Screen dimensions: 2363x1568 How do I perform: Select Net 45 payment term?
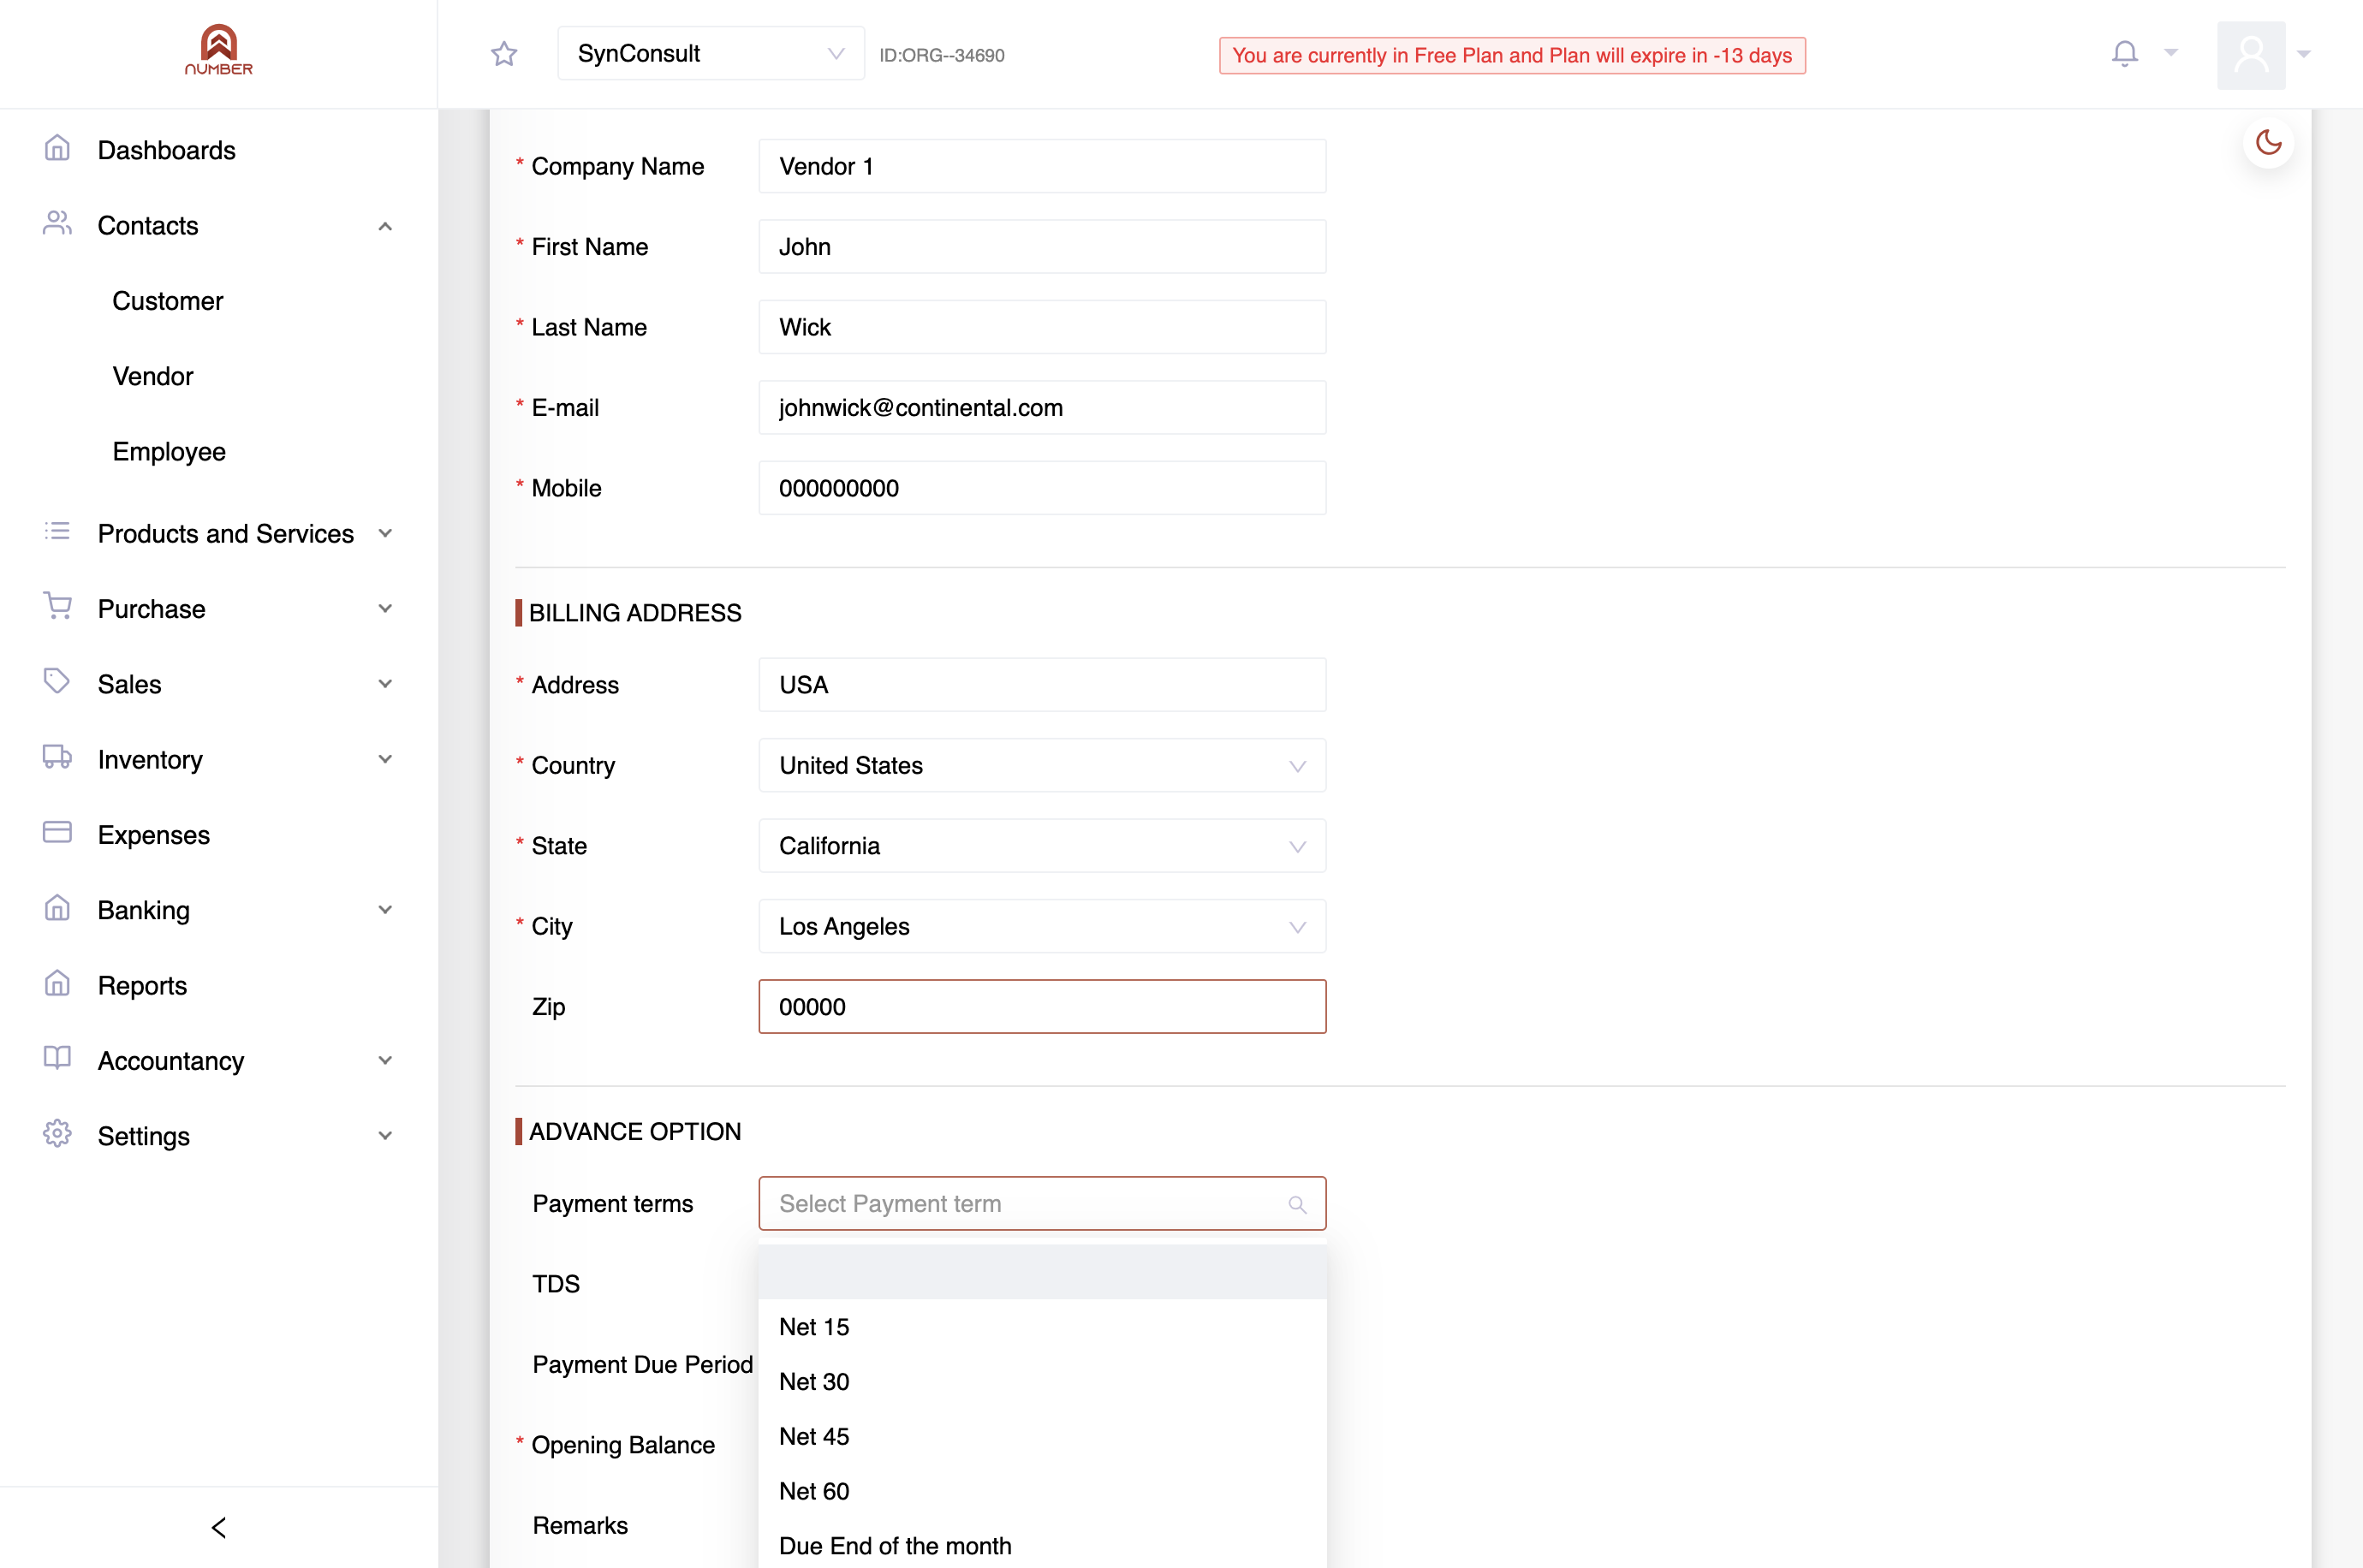click(x=1042, y=1437)
